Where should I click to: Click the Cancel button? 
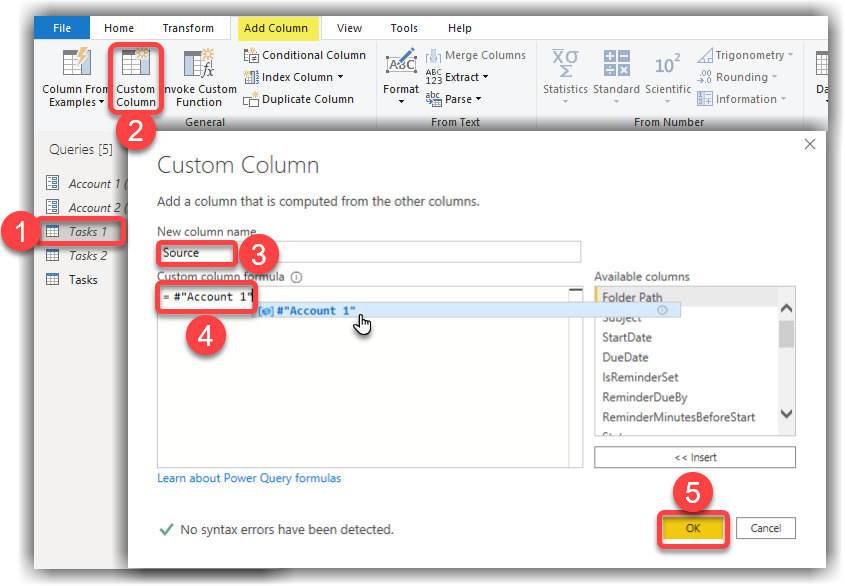(x=766, y=528)
